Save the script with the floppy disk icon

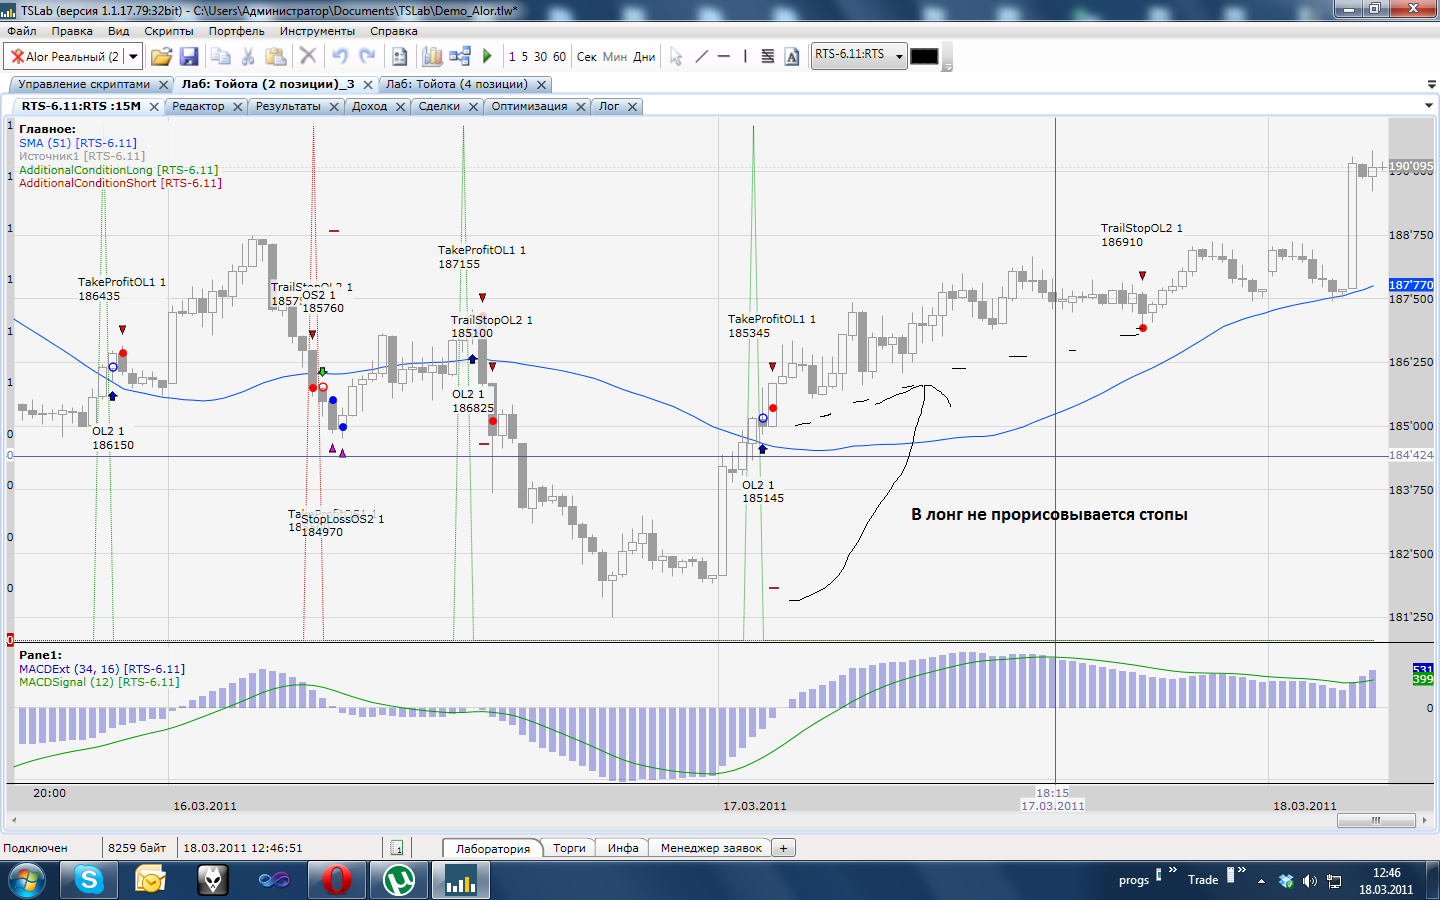click(x=189, y=56)
